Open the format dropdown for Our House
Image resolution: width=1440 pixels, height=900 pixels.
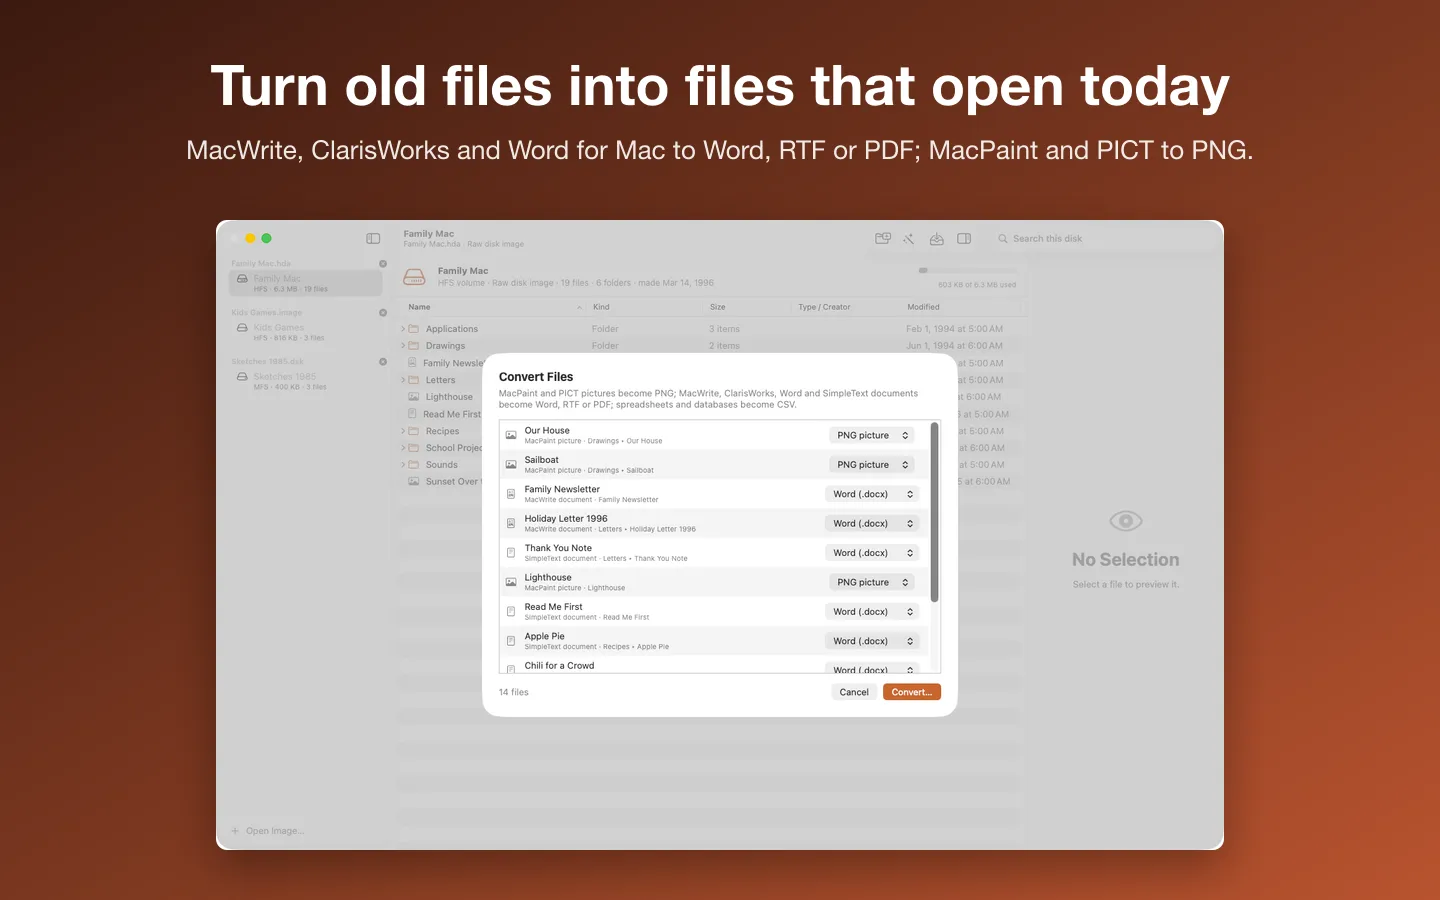[871, 436]
